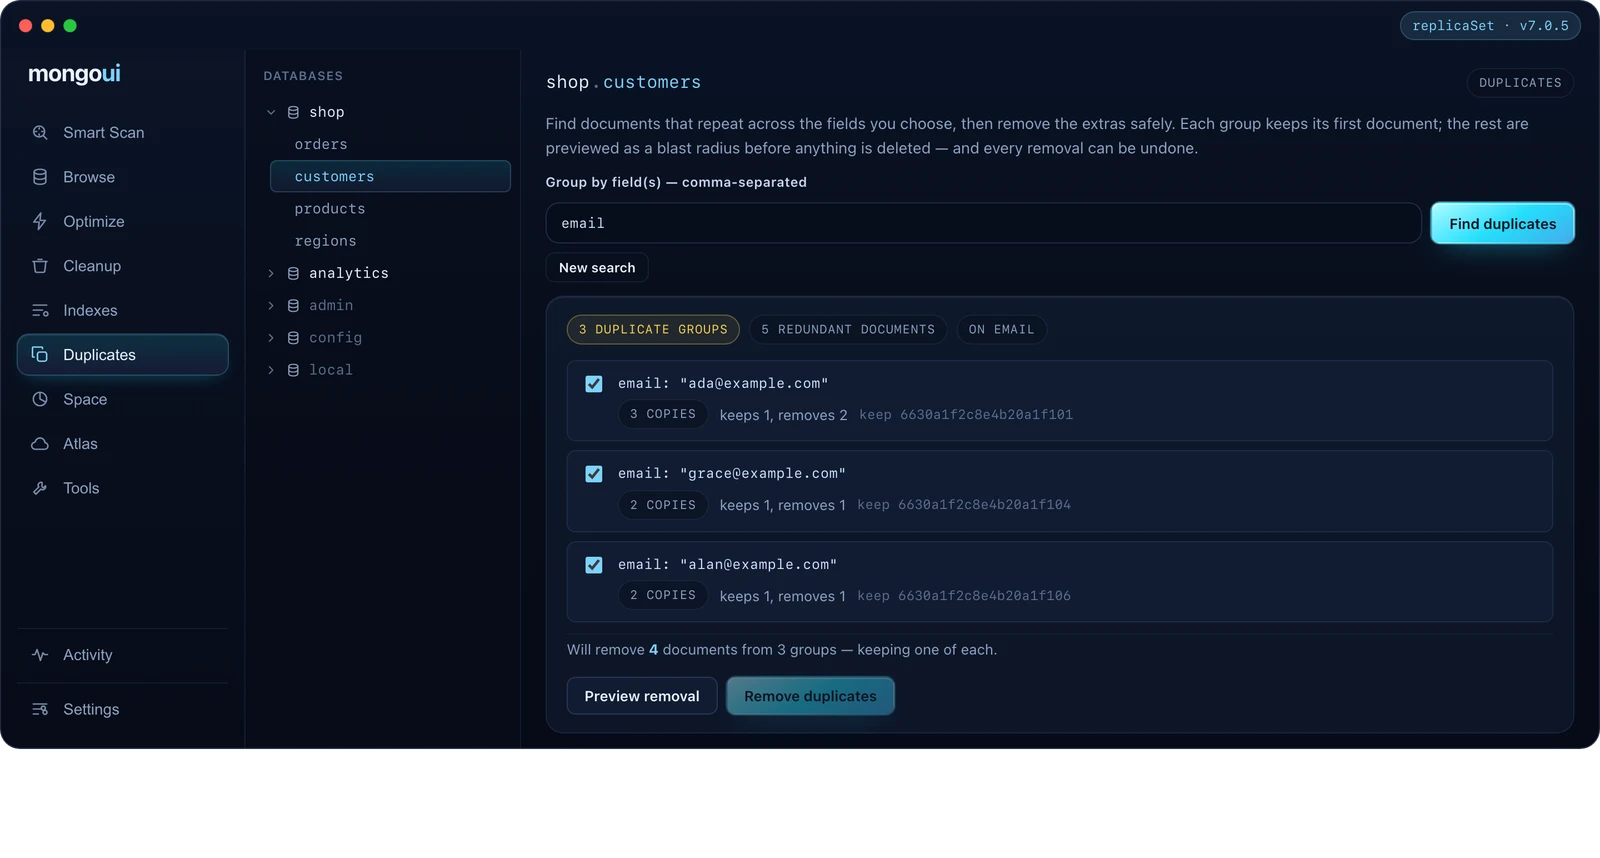This screenshot has width=1600, height=858.
Task: Expand the admin database chevron
Action: pos(271,305)
